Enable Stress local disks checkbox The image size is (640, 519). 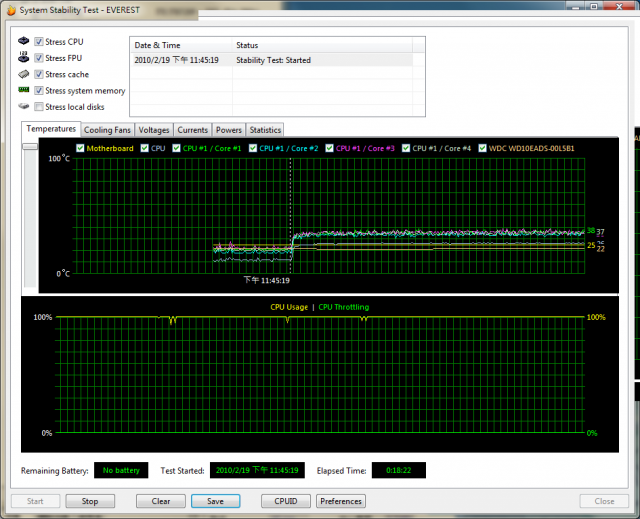click(39, 107)
